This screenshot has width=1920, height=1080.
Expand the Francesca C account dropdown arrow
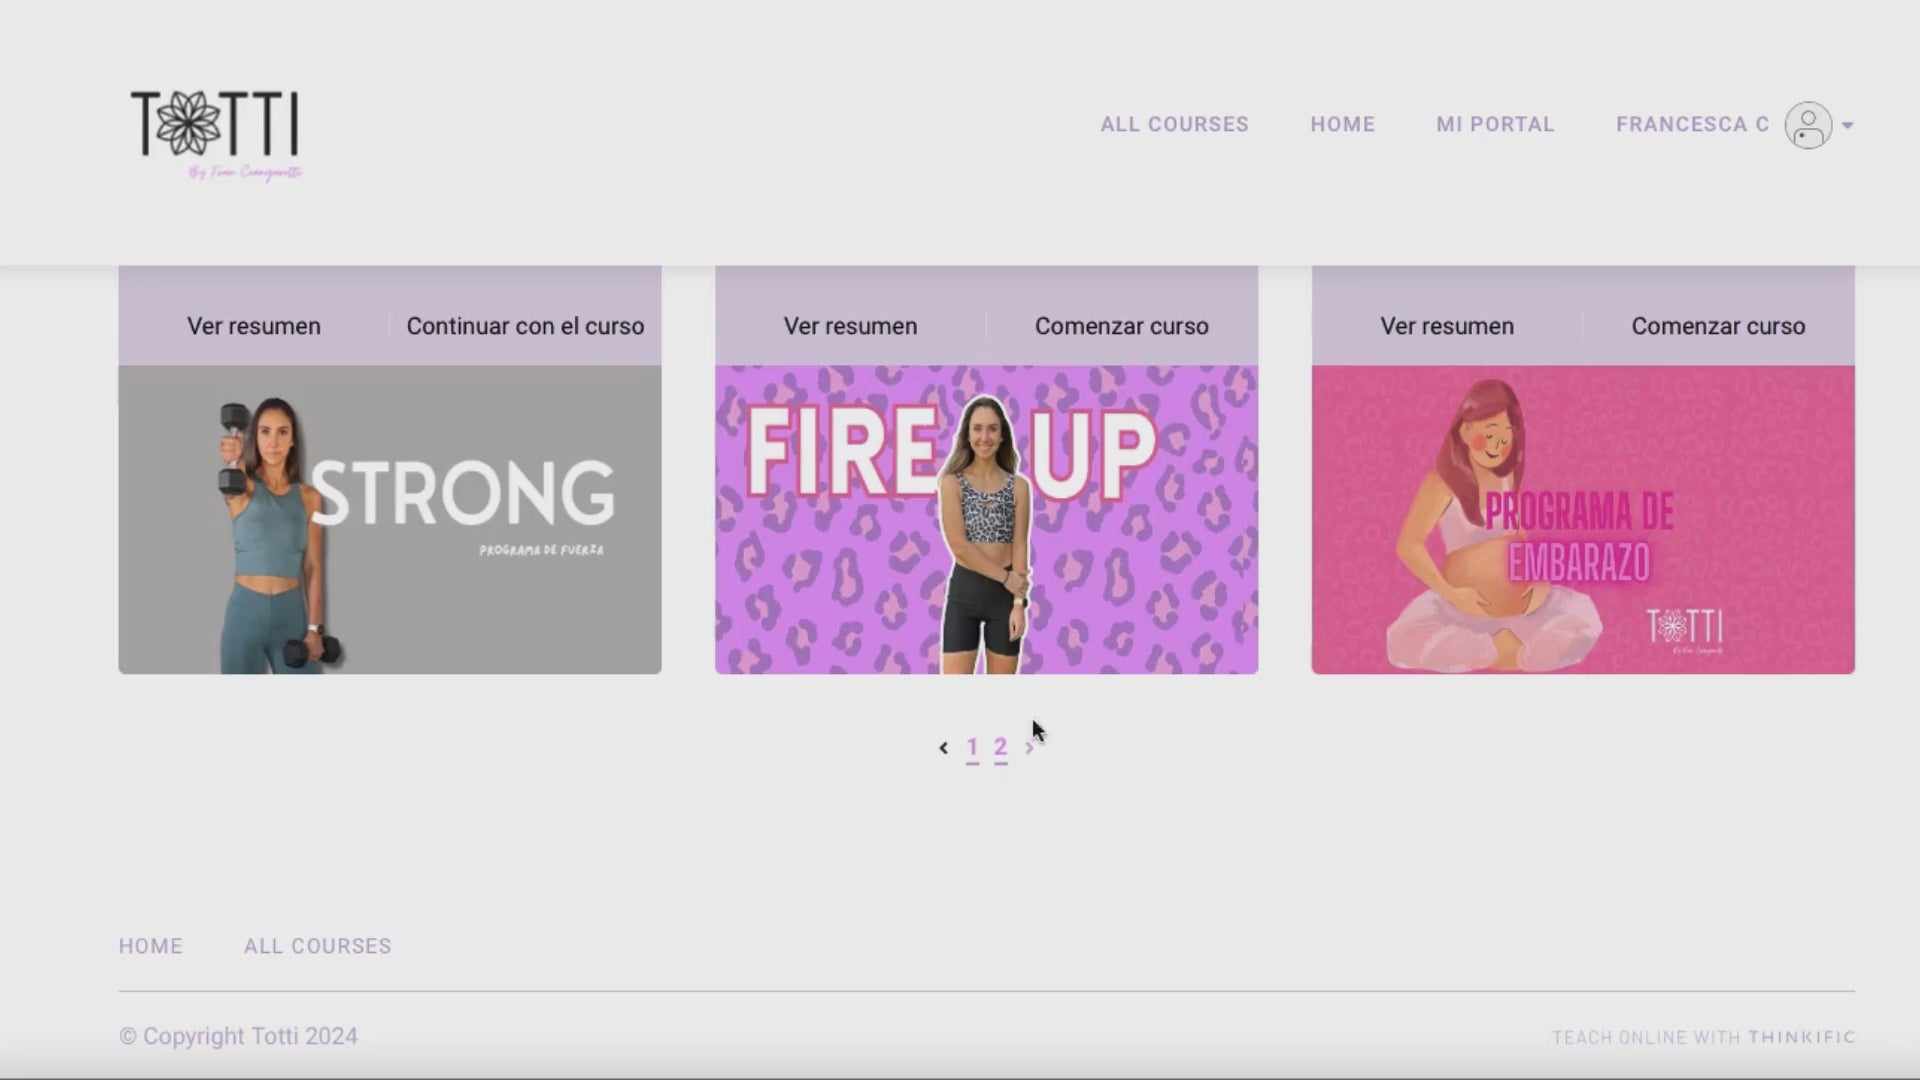1847,126
